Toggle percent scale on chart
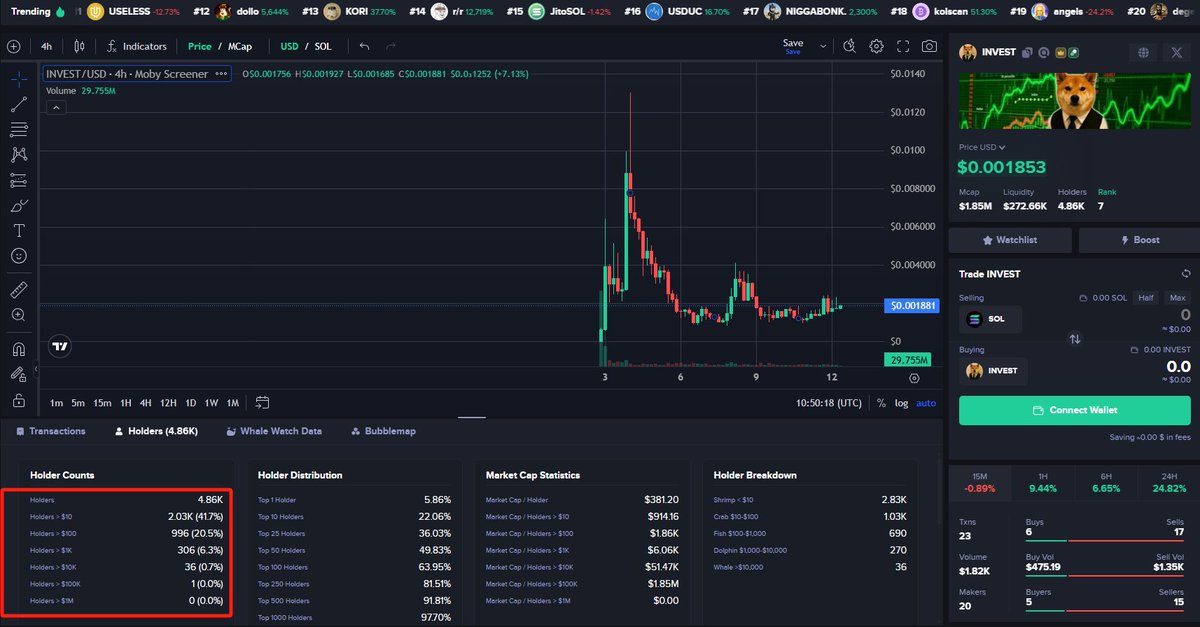Viewport: 1200px width, 627px height. coord(880,403)
